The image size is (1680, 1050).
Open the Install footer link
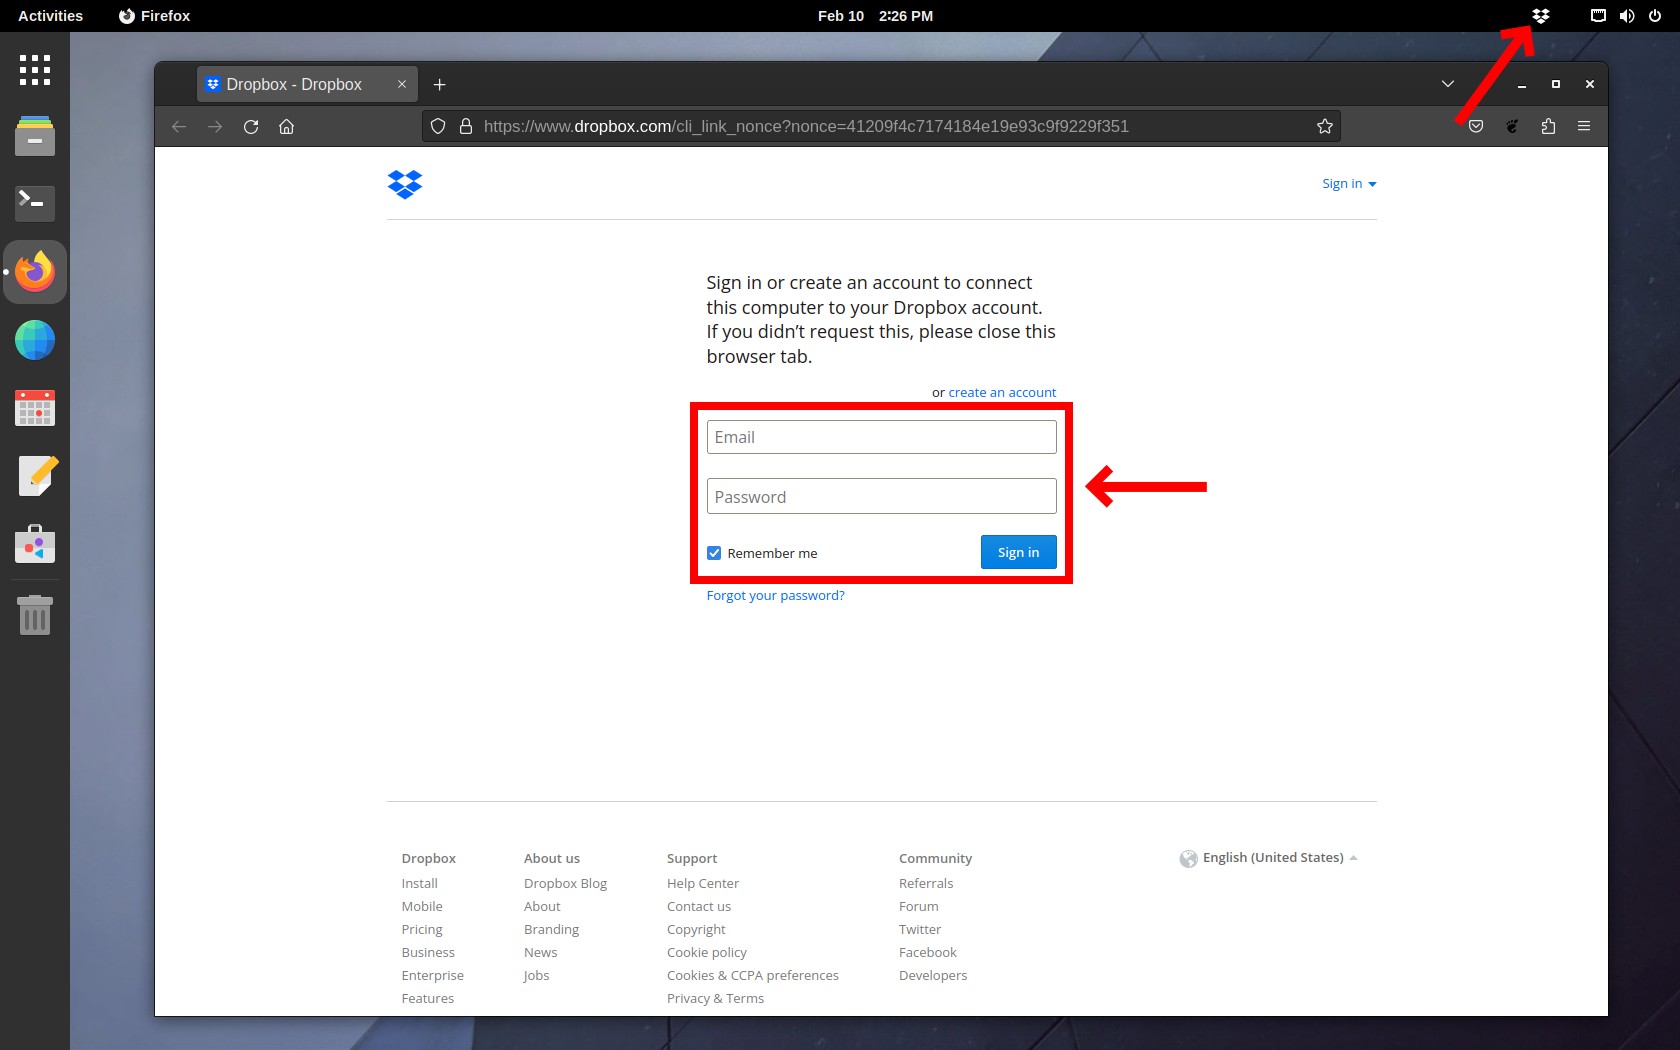420,884
